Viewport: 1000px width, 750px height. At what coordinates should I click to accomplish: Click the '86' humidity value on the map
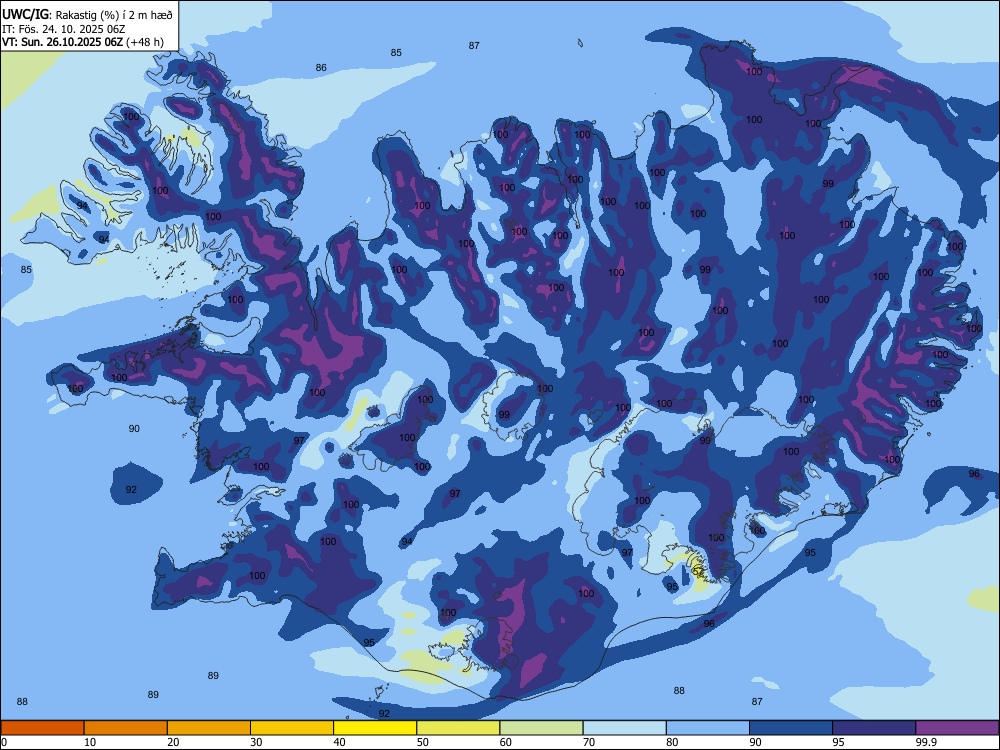click(321, 68)
